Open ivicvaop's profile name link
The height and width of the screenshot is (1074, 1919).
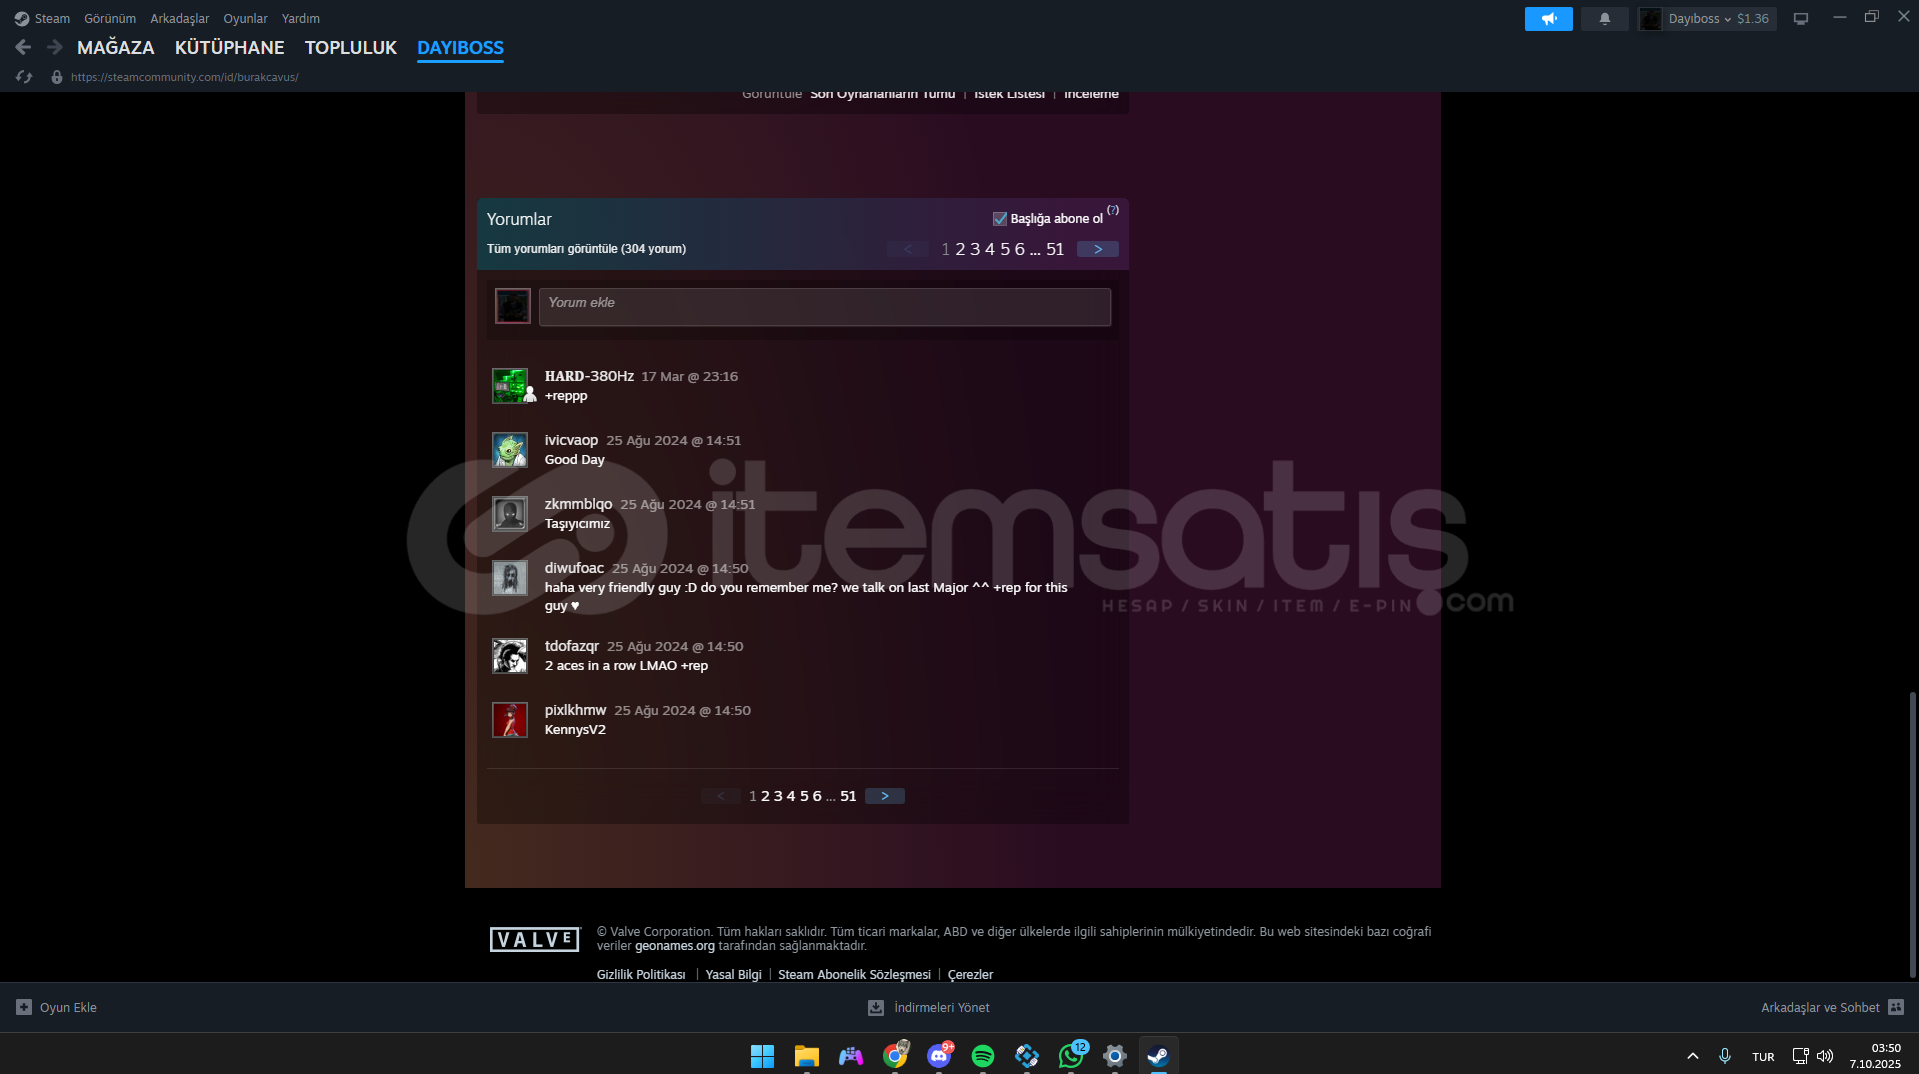(571, 440)
